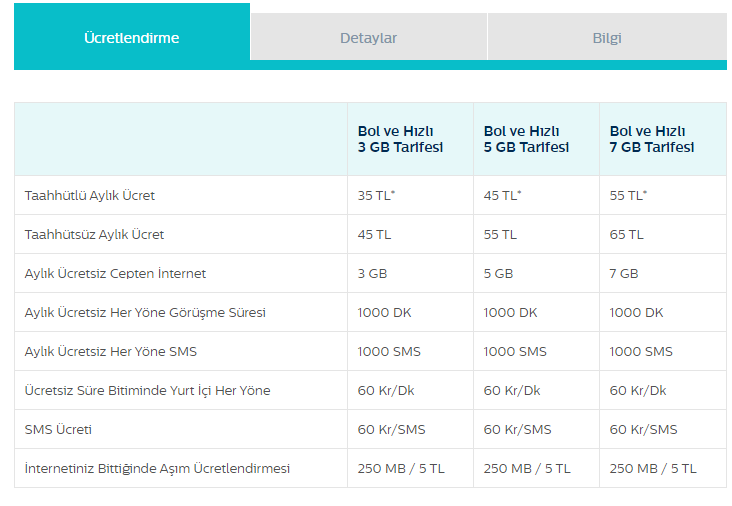Image resolution: width=732 pixels, height=506 pixels.
Task: Click the Taahhütlü Aylık Ücret row label
Action: [x=90, y=196]
